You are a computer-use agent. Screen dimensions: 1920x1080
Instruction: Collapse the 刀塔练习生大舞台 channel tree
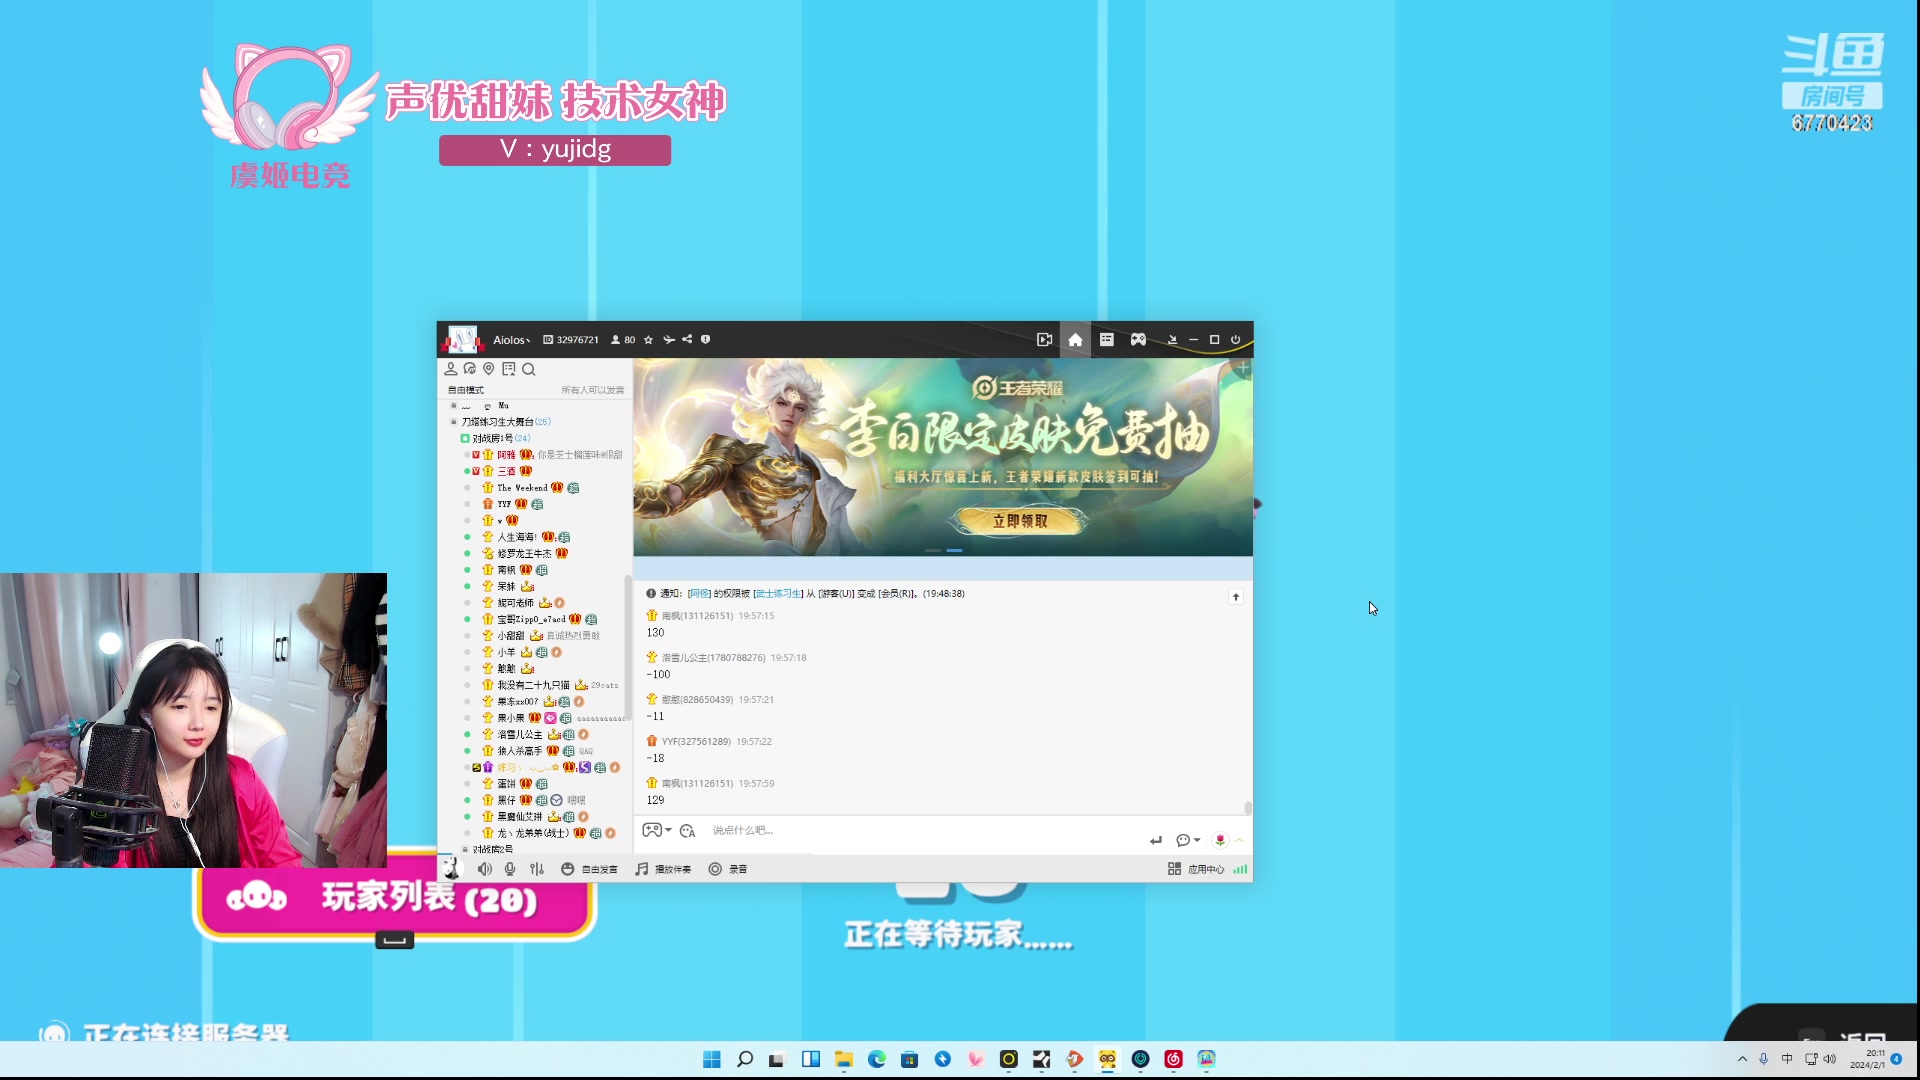point(453,422)
